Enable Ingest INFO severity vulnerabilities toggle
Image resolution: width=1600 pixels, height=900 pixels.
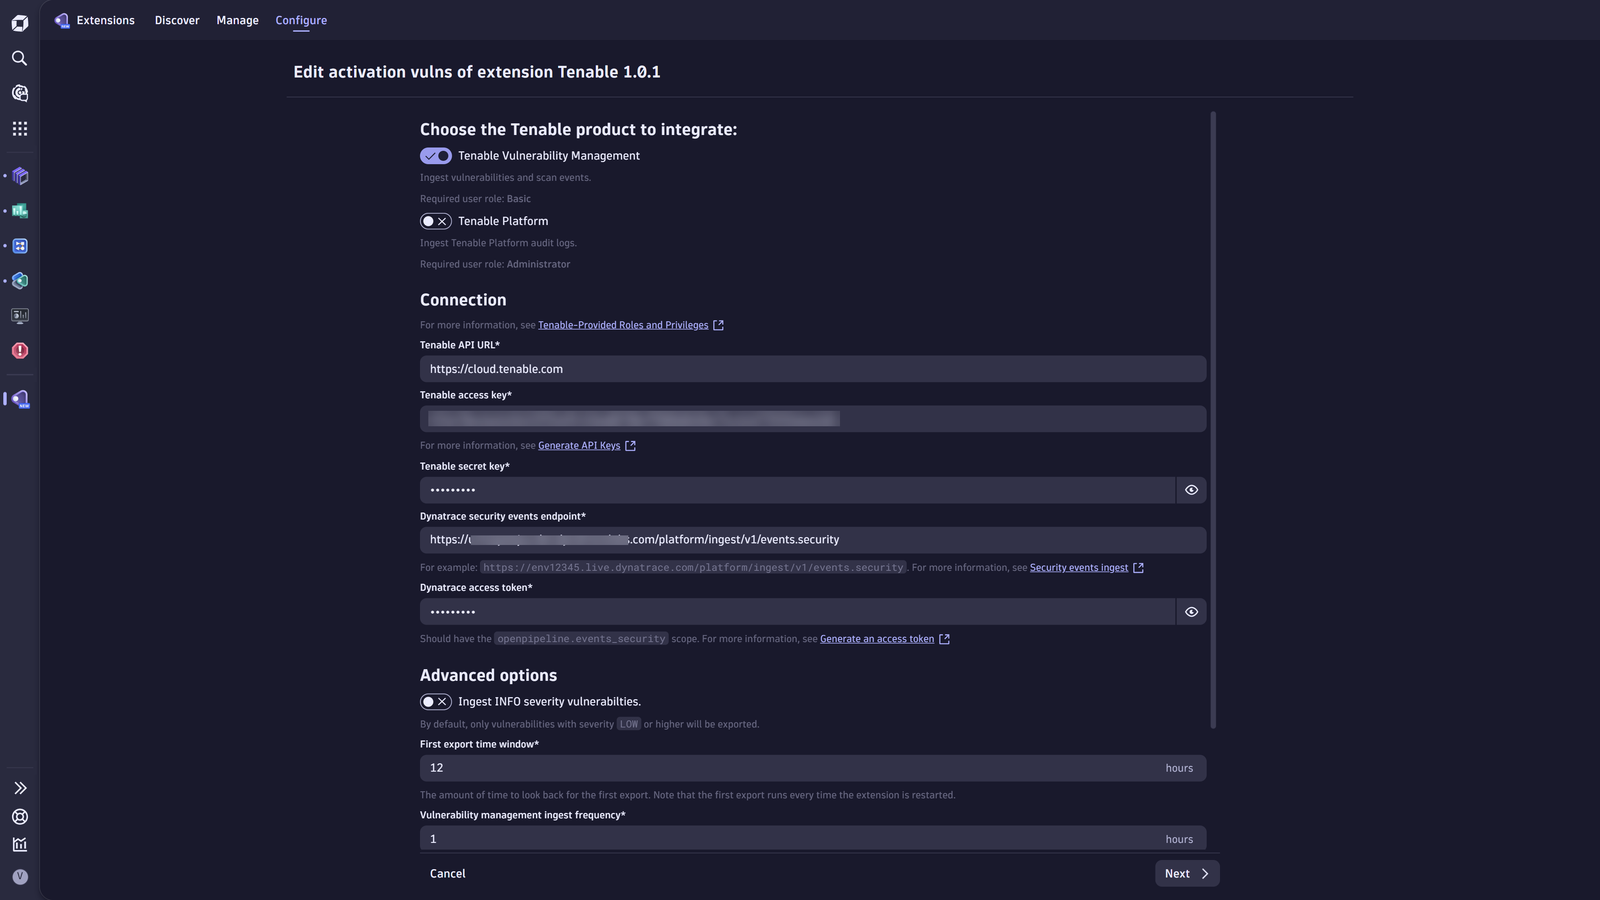point(436,702)
